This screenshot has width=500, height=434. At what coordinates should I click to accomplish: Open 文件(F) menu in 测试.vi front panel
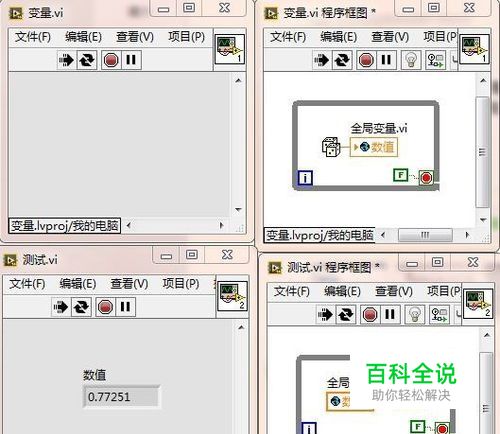click(x=27, y=284)
